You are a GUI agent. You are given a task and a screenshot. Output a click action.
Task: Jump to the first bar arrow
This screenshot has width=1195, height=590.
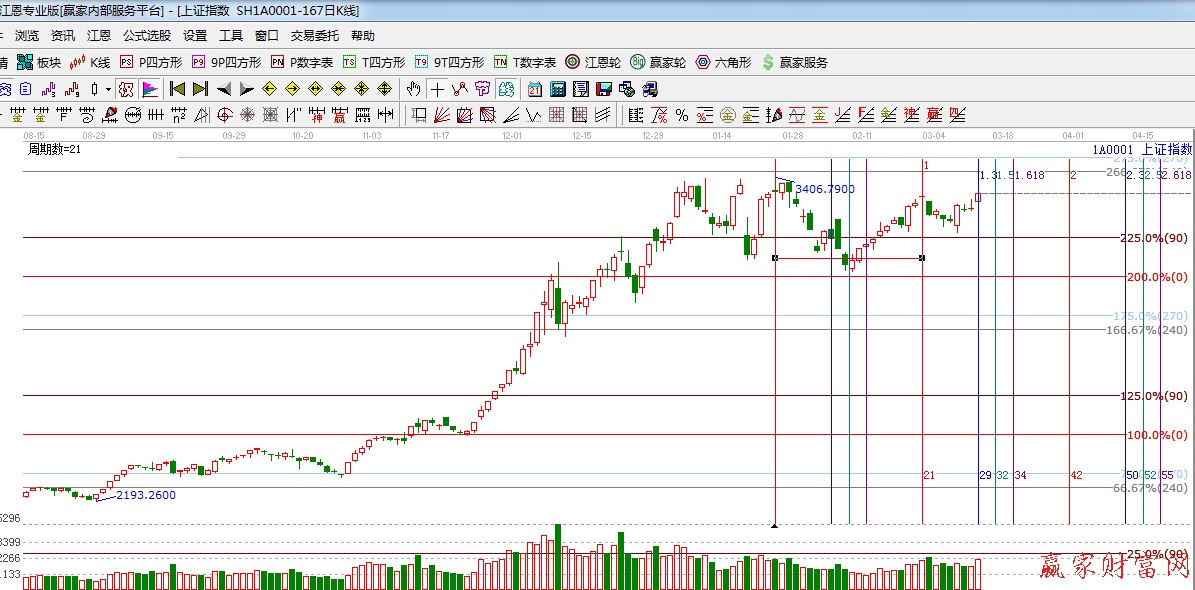[178, 89]
